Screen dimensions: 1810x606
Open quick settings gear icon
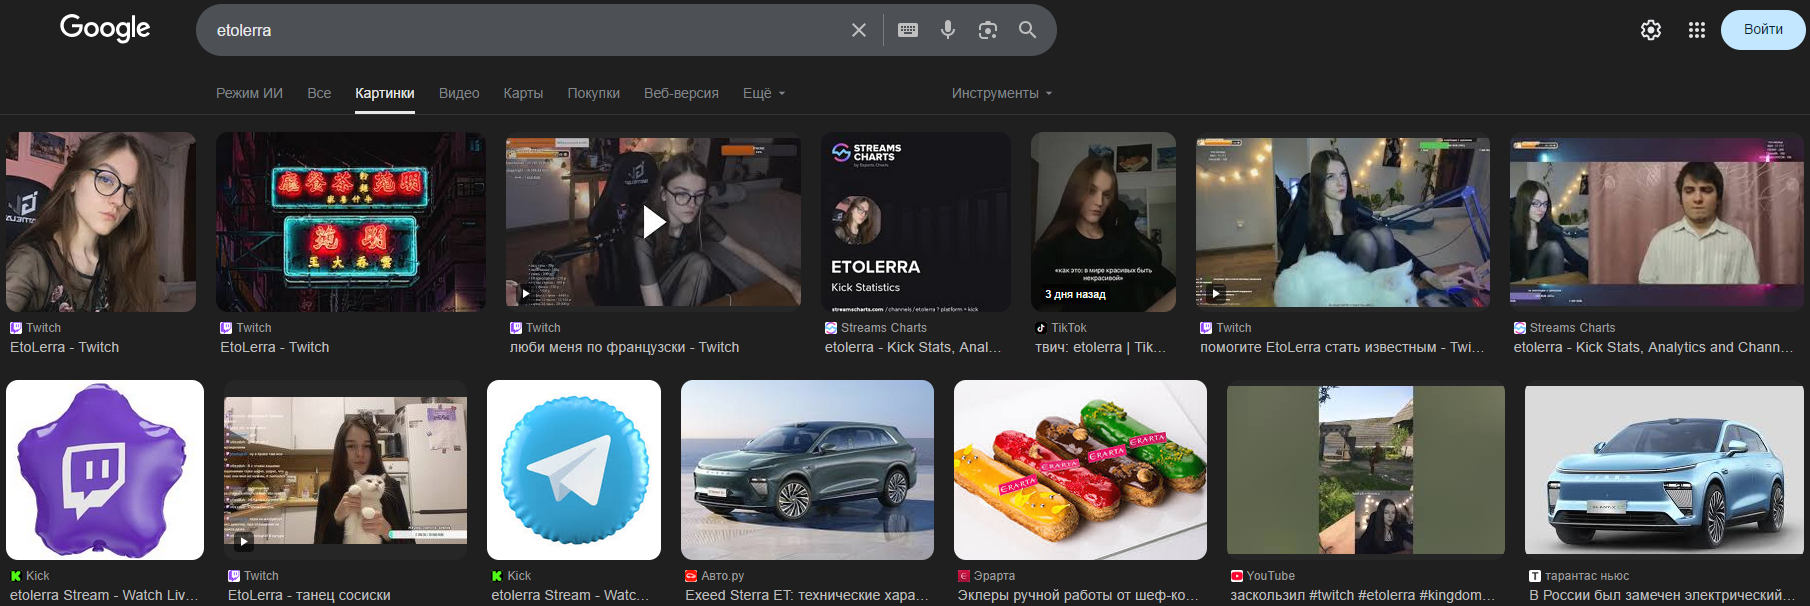tap(1651, 30)
